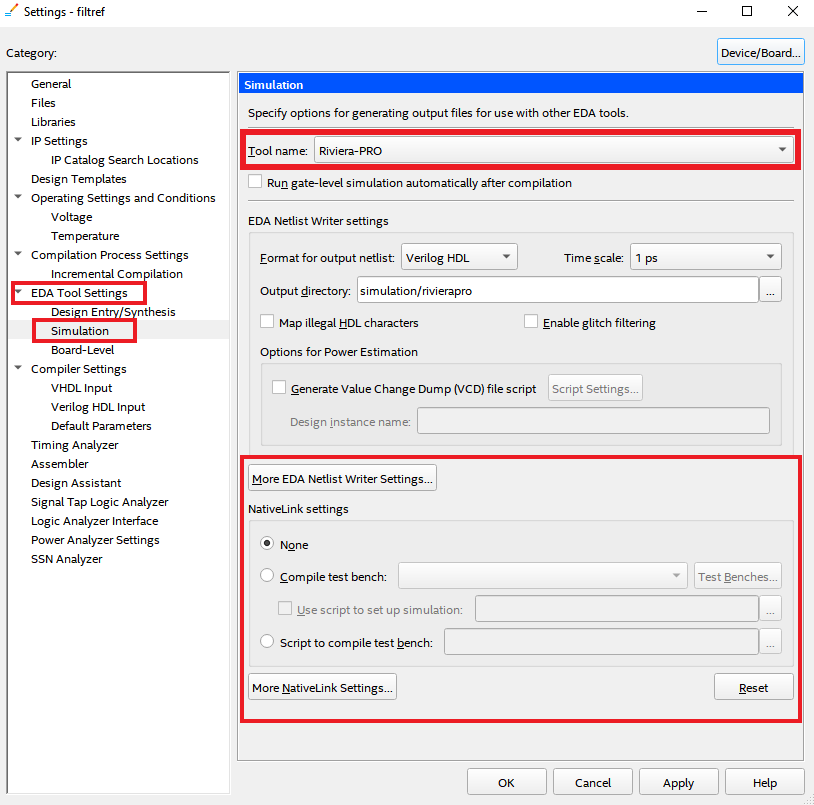Select Design Assistant category
This screenshot has height=805, width=814.
point(76,483)
